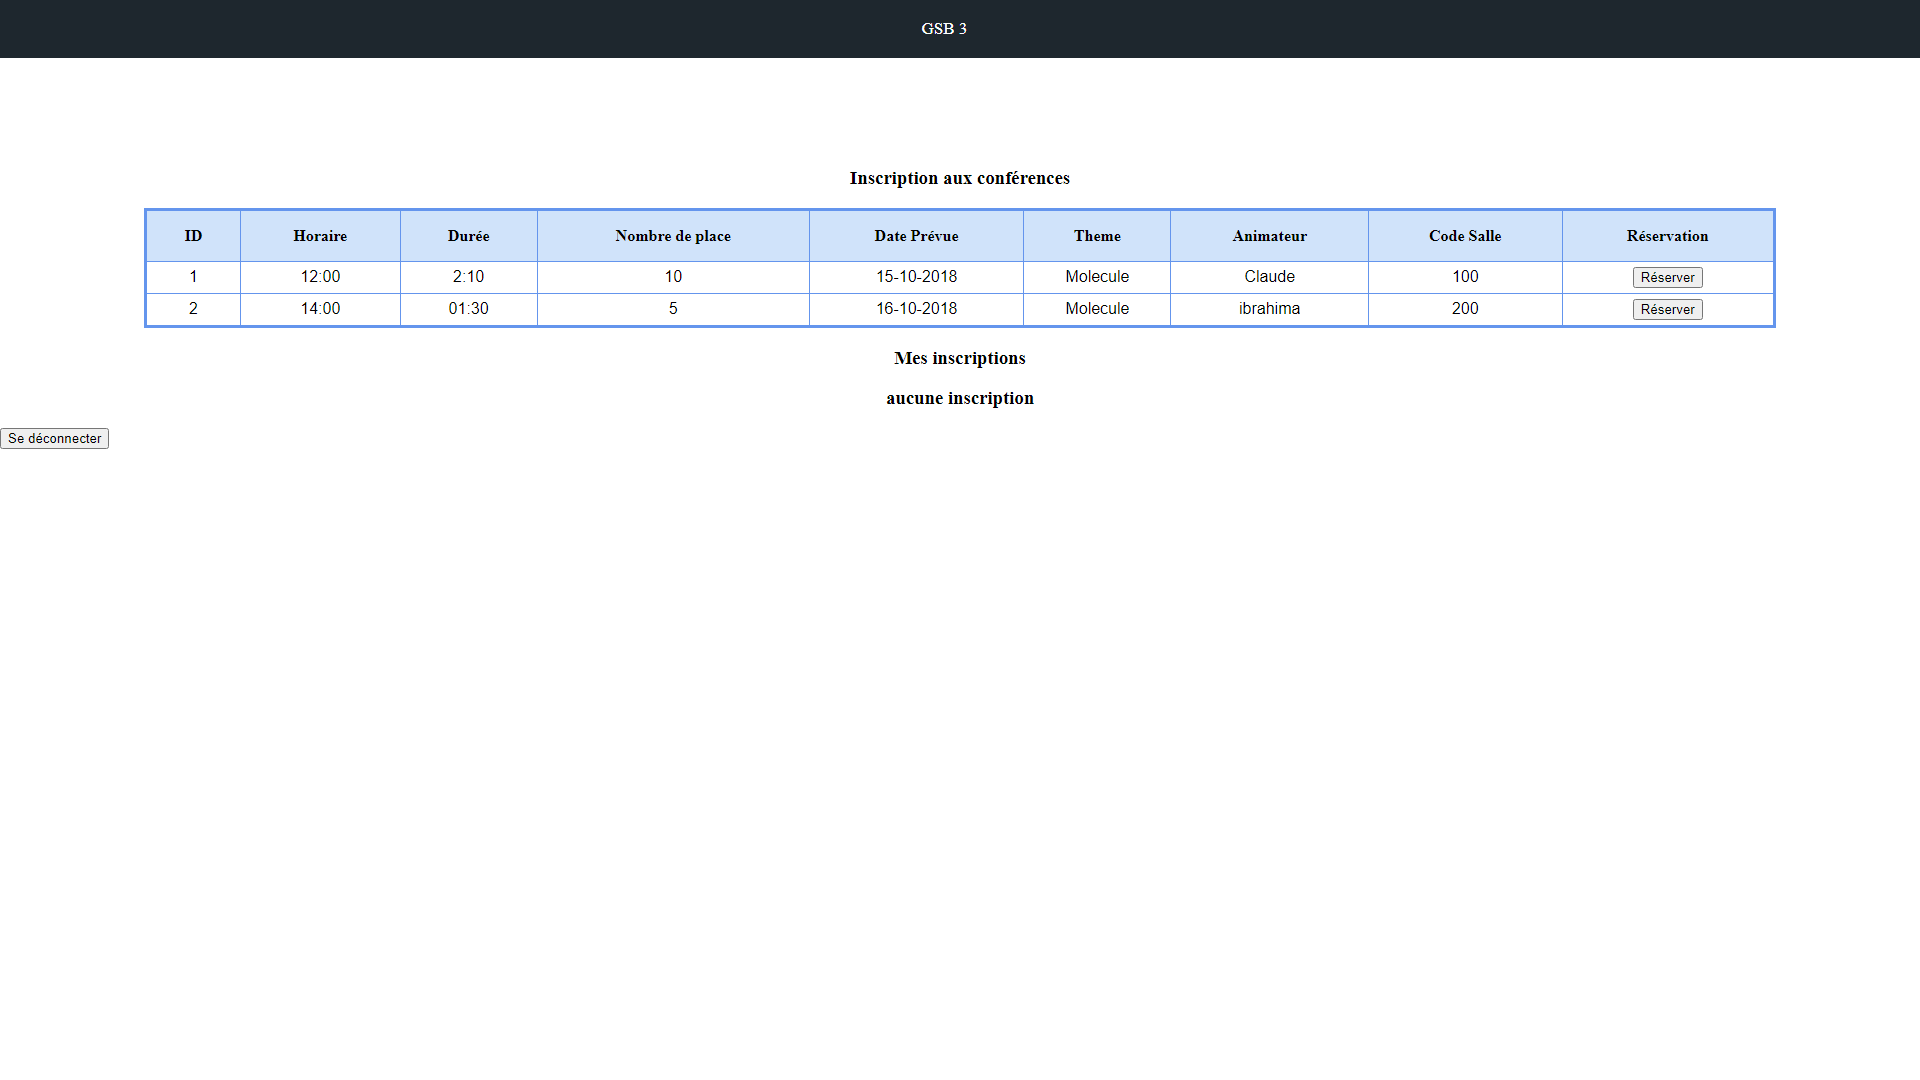Click the Horaire column header

(320, 236)
